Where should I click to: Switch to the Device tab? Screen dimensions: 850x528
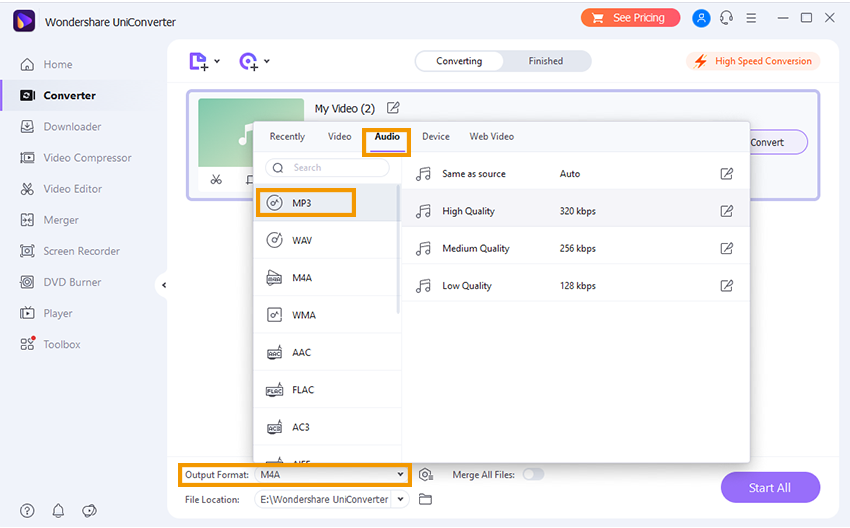click(436, 137)
